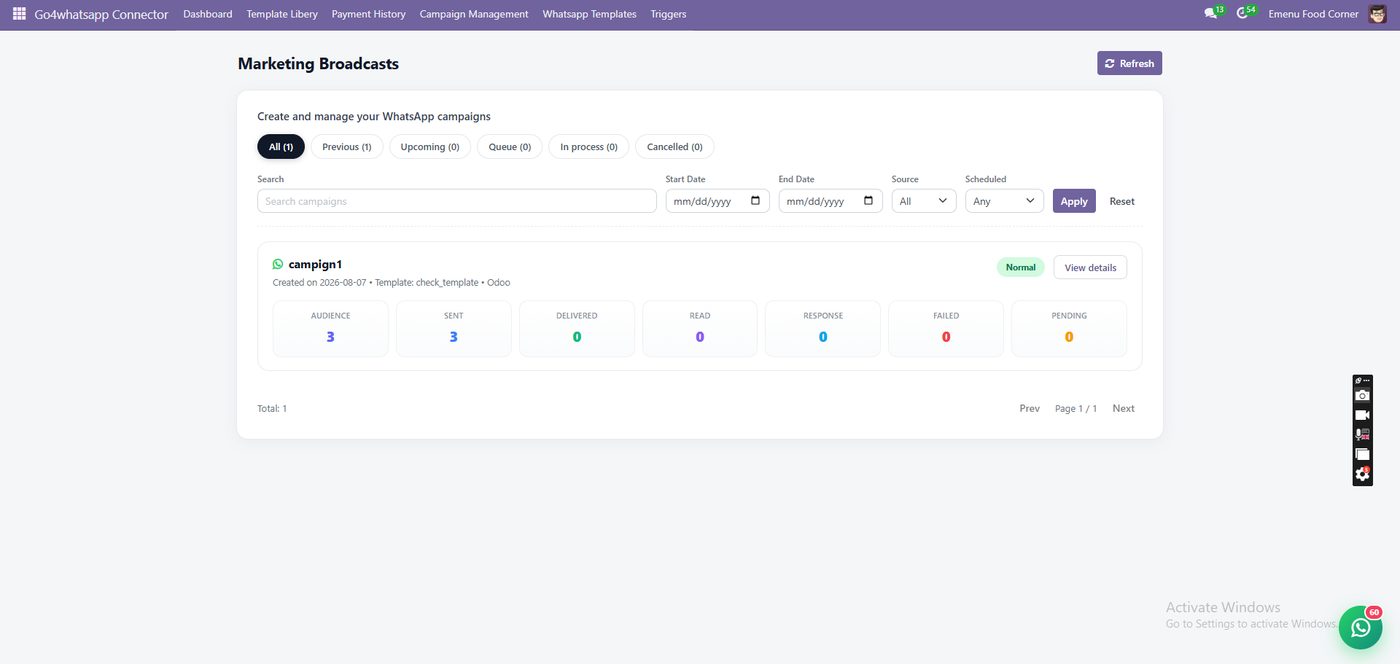Image resolution: width=1400 pixels, height=664 pixels.
Task: Click the stacked windows icon in side toolbar
Action: [1362, 454]
